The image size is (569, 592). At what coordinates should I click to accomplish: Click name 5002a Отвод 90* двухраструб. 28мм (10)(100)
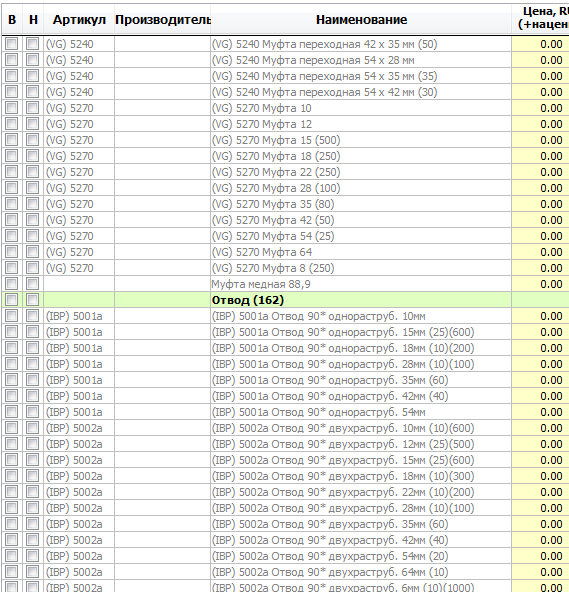click(343, 508)
